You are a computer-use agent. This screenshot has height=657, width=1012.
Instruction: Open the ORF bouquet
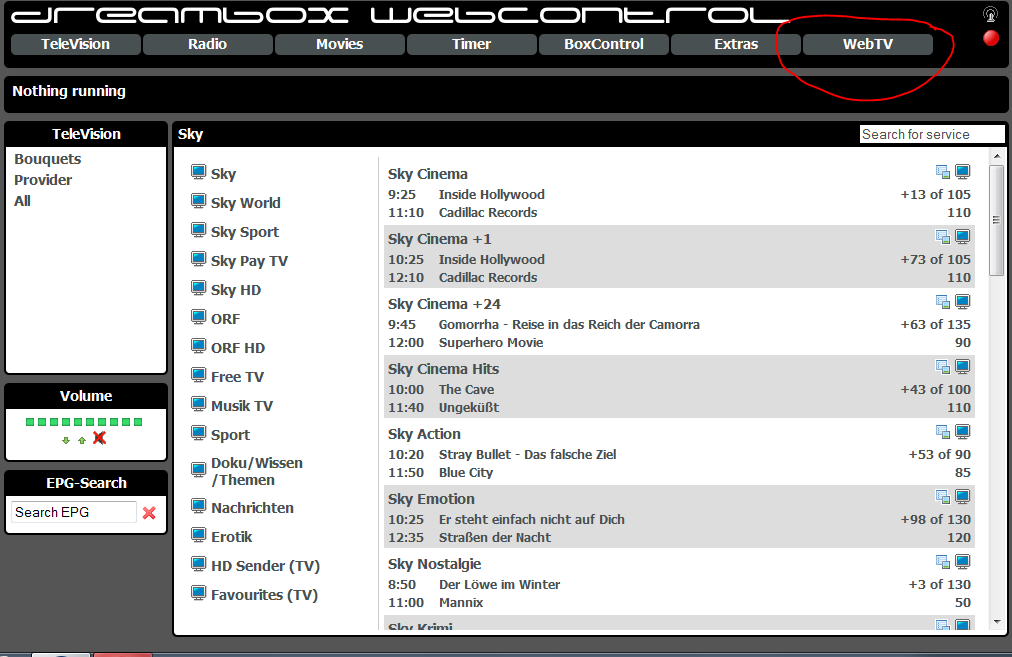(x=225, y=319)
